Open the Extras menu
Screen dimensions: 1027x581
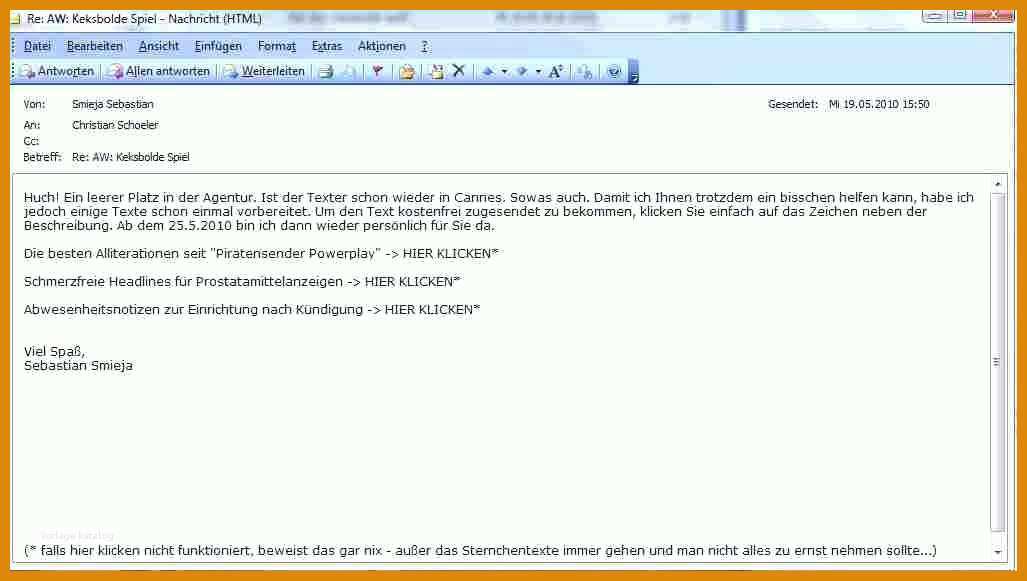(327, 47)
